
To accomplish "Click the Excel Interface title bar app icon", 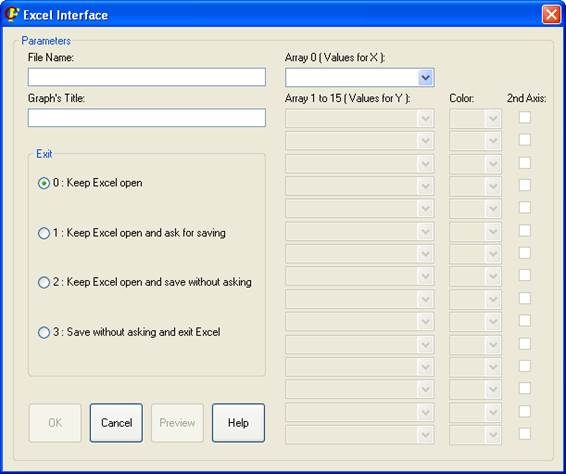I will [x=12, y=14].
